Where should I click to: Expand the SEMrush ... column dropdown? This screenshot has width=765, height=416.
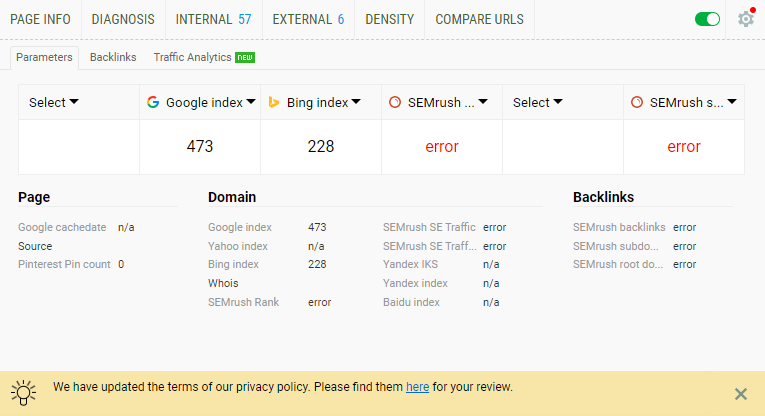[x=448, y=102]
